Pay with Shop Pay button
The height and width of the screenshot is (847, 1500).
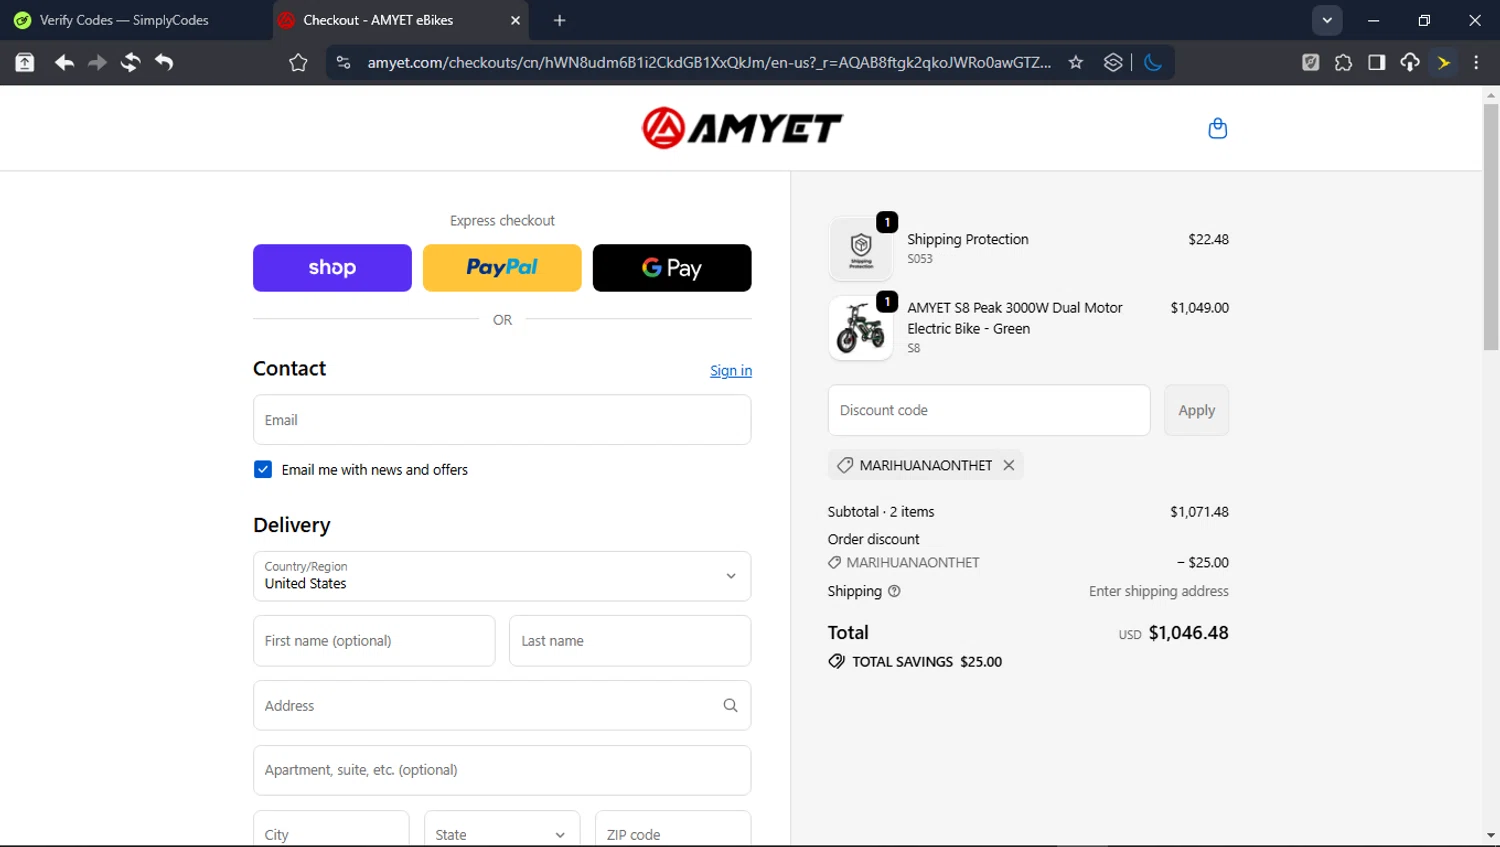[x=332, y=268]
